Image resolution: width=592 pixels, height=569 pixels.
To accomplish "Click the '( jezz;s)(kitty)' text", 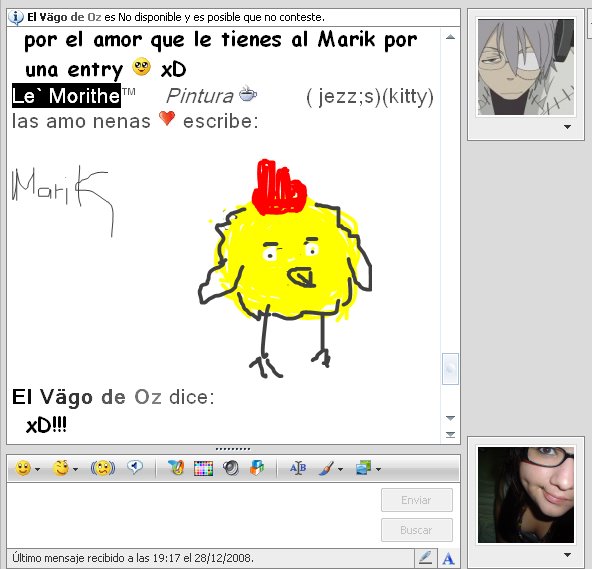I will (370, 96).
